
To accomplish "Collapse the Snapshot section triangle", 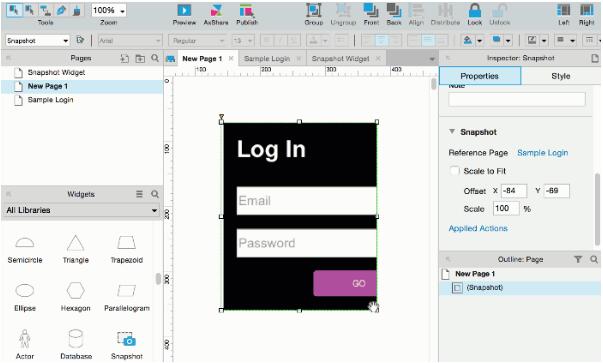I will [452, 132].
